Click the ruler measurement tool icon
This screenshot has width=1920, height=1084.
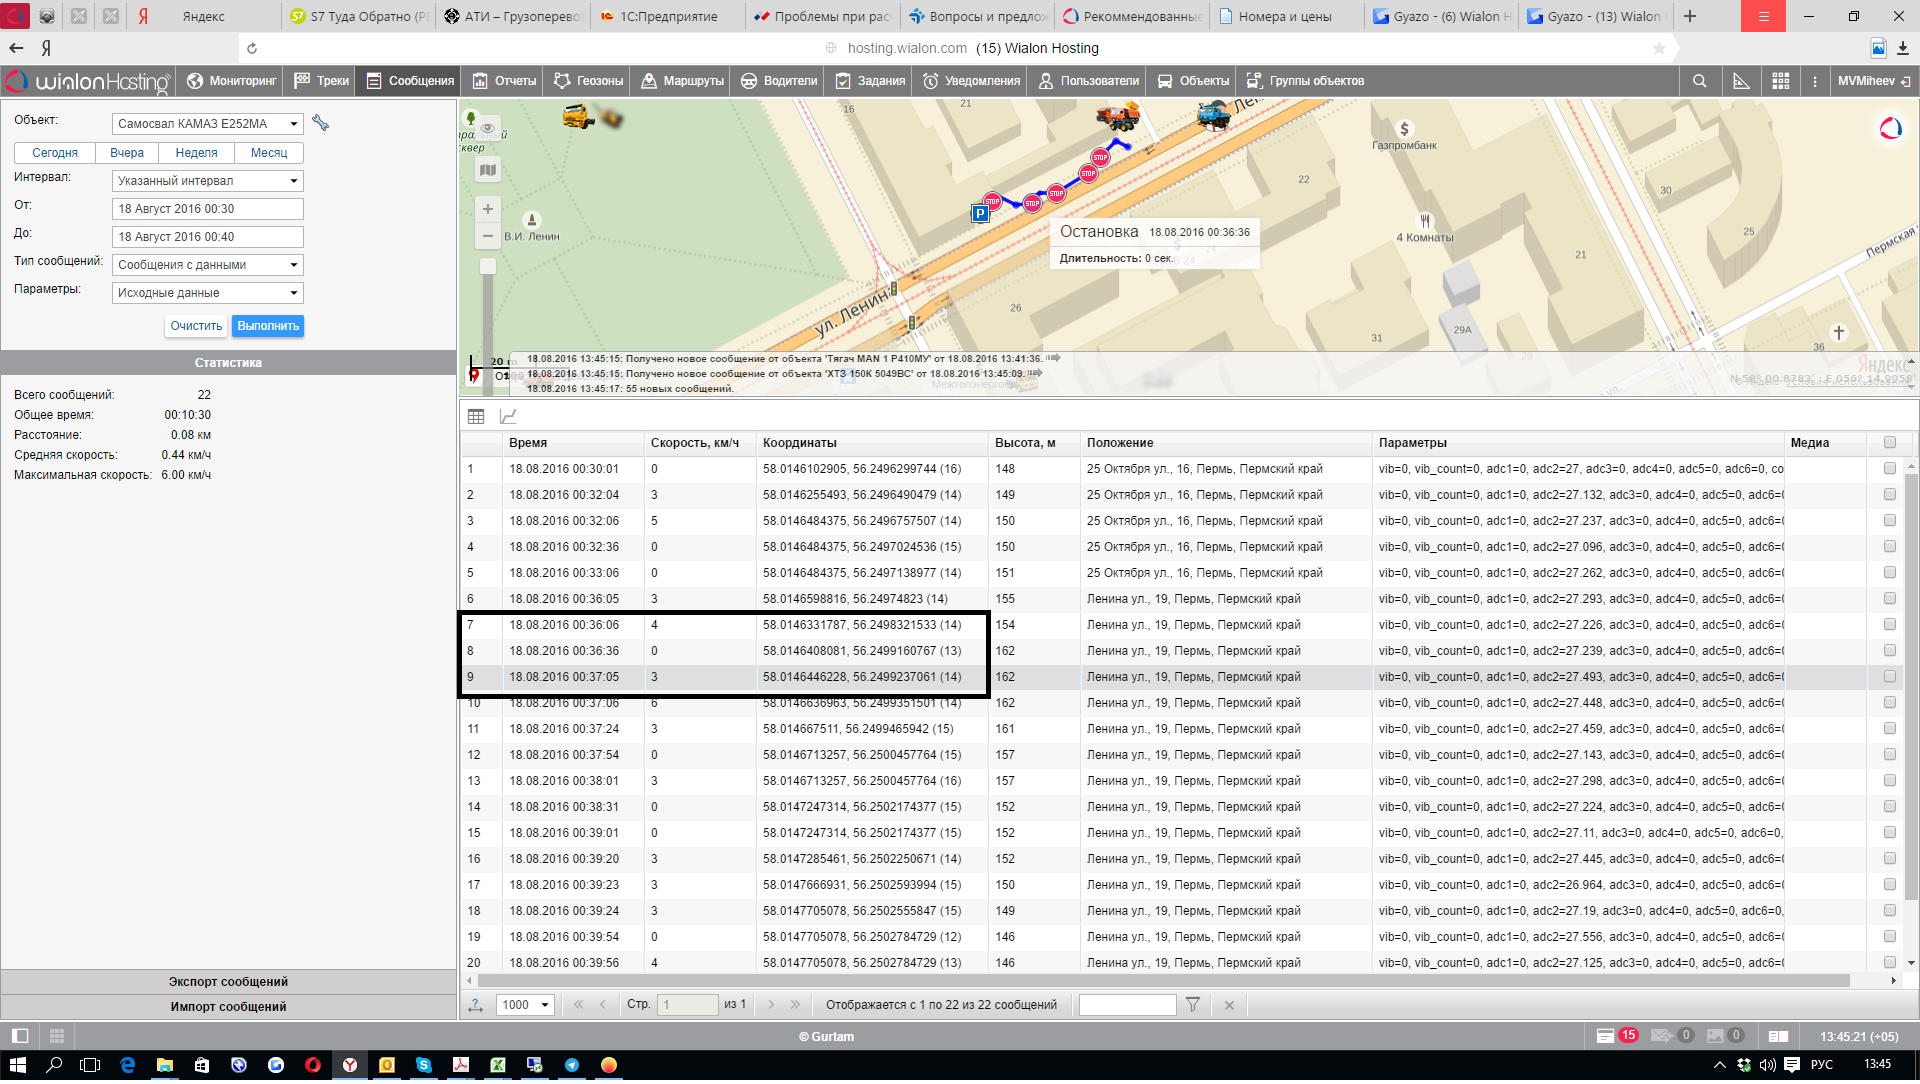(1741, 81)
